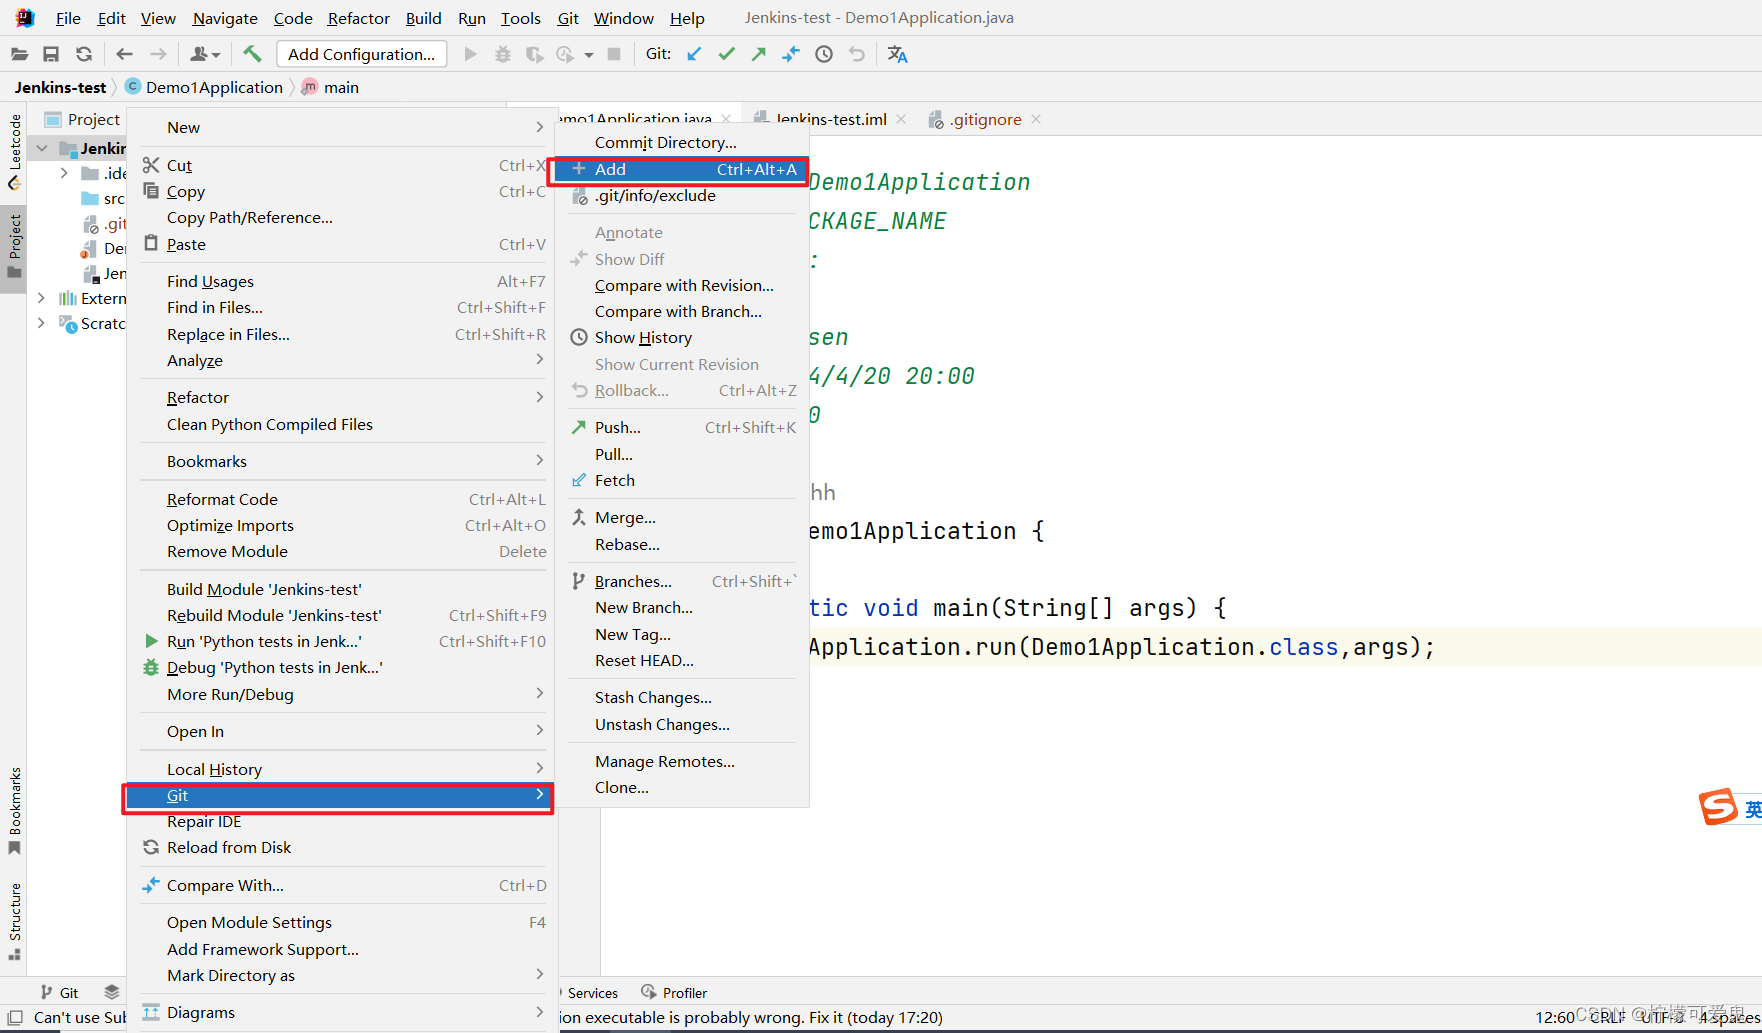Click the Back navigation arrow

124,54
